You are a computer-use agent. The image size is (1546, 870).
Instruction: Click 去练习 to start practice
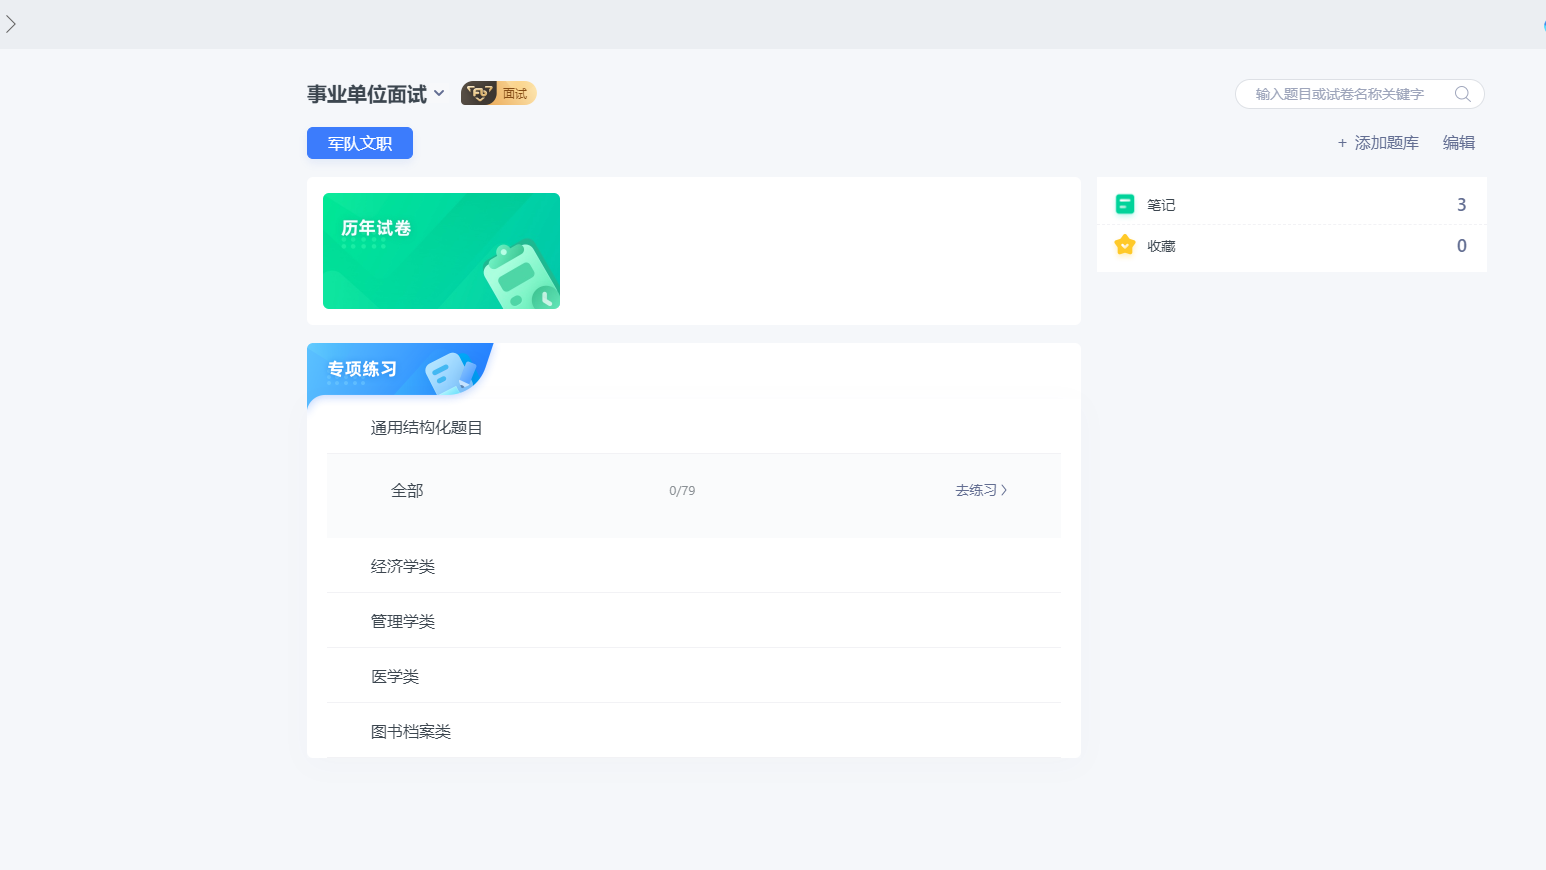(x=980, y=490)
